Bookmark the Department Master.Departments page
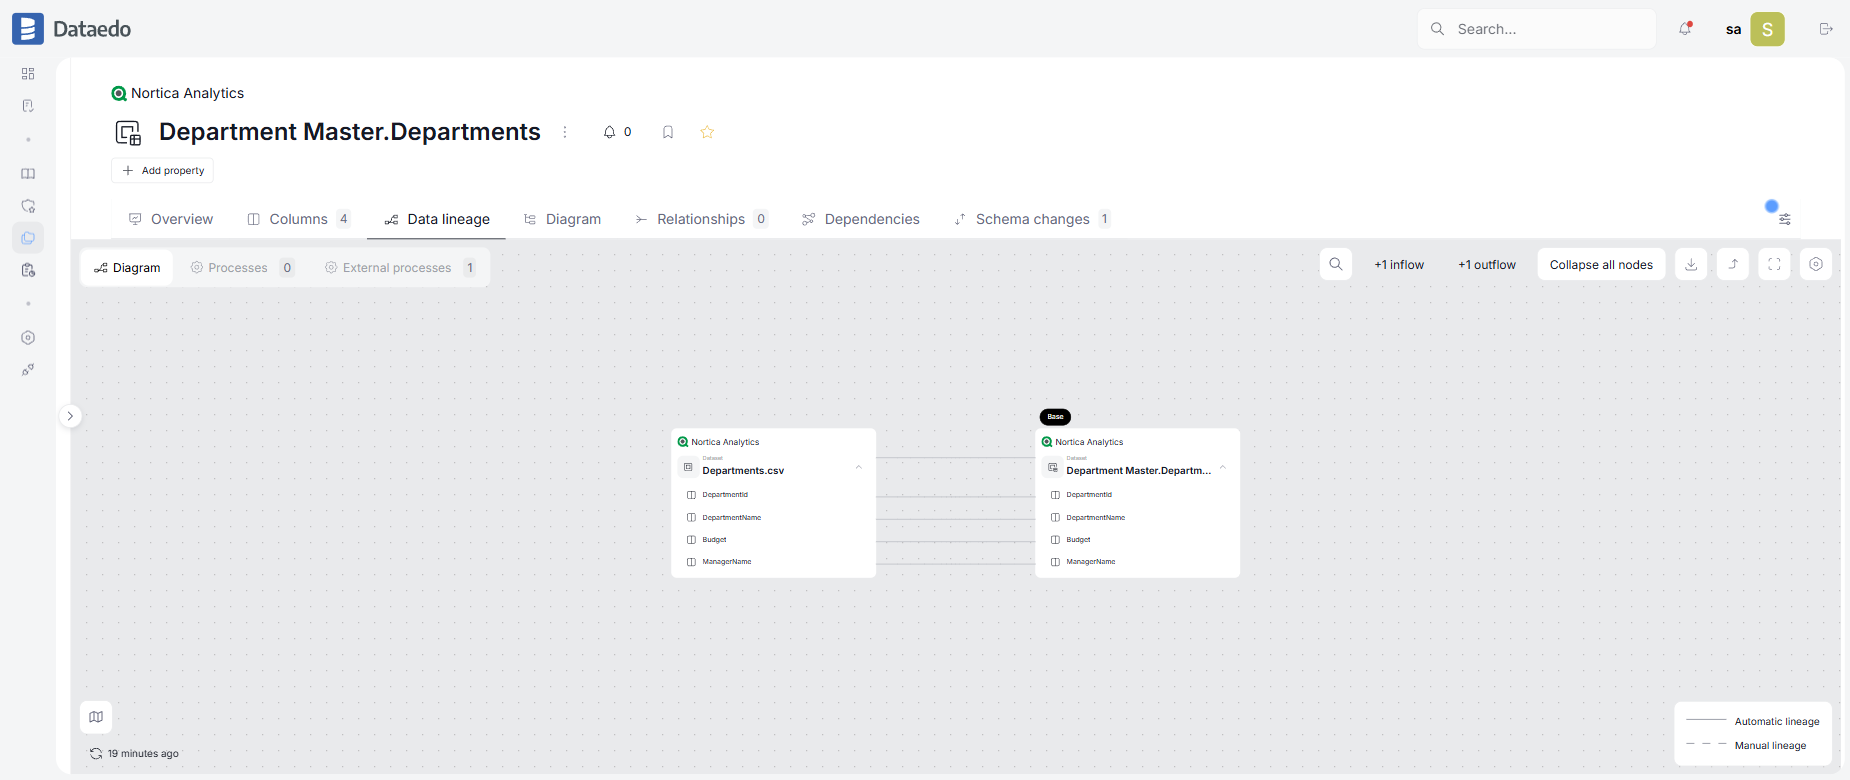 click(x=668, y=132)
